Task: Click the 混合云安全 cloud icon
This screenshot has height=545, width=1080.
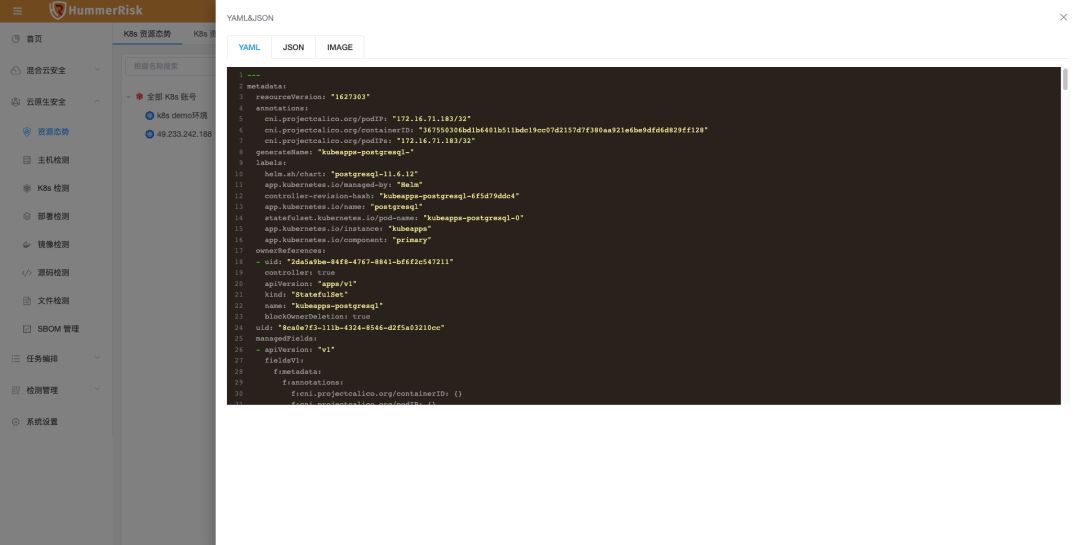Action: pos(16,70)
